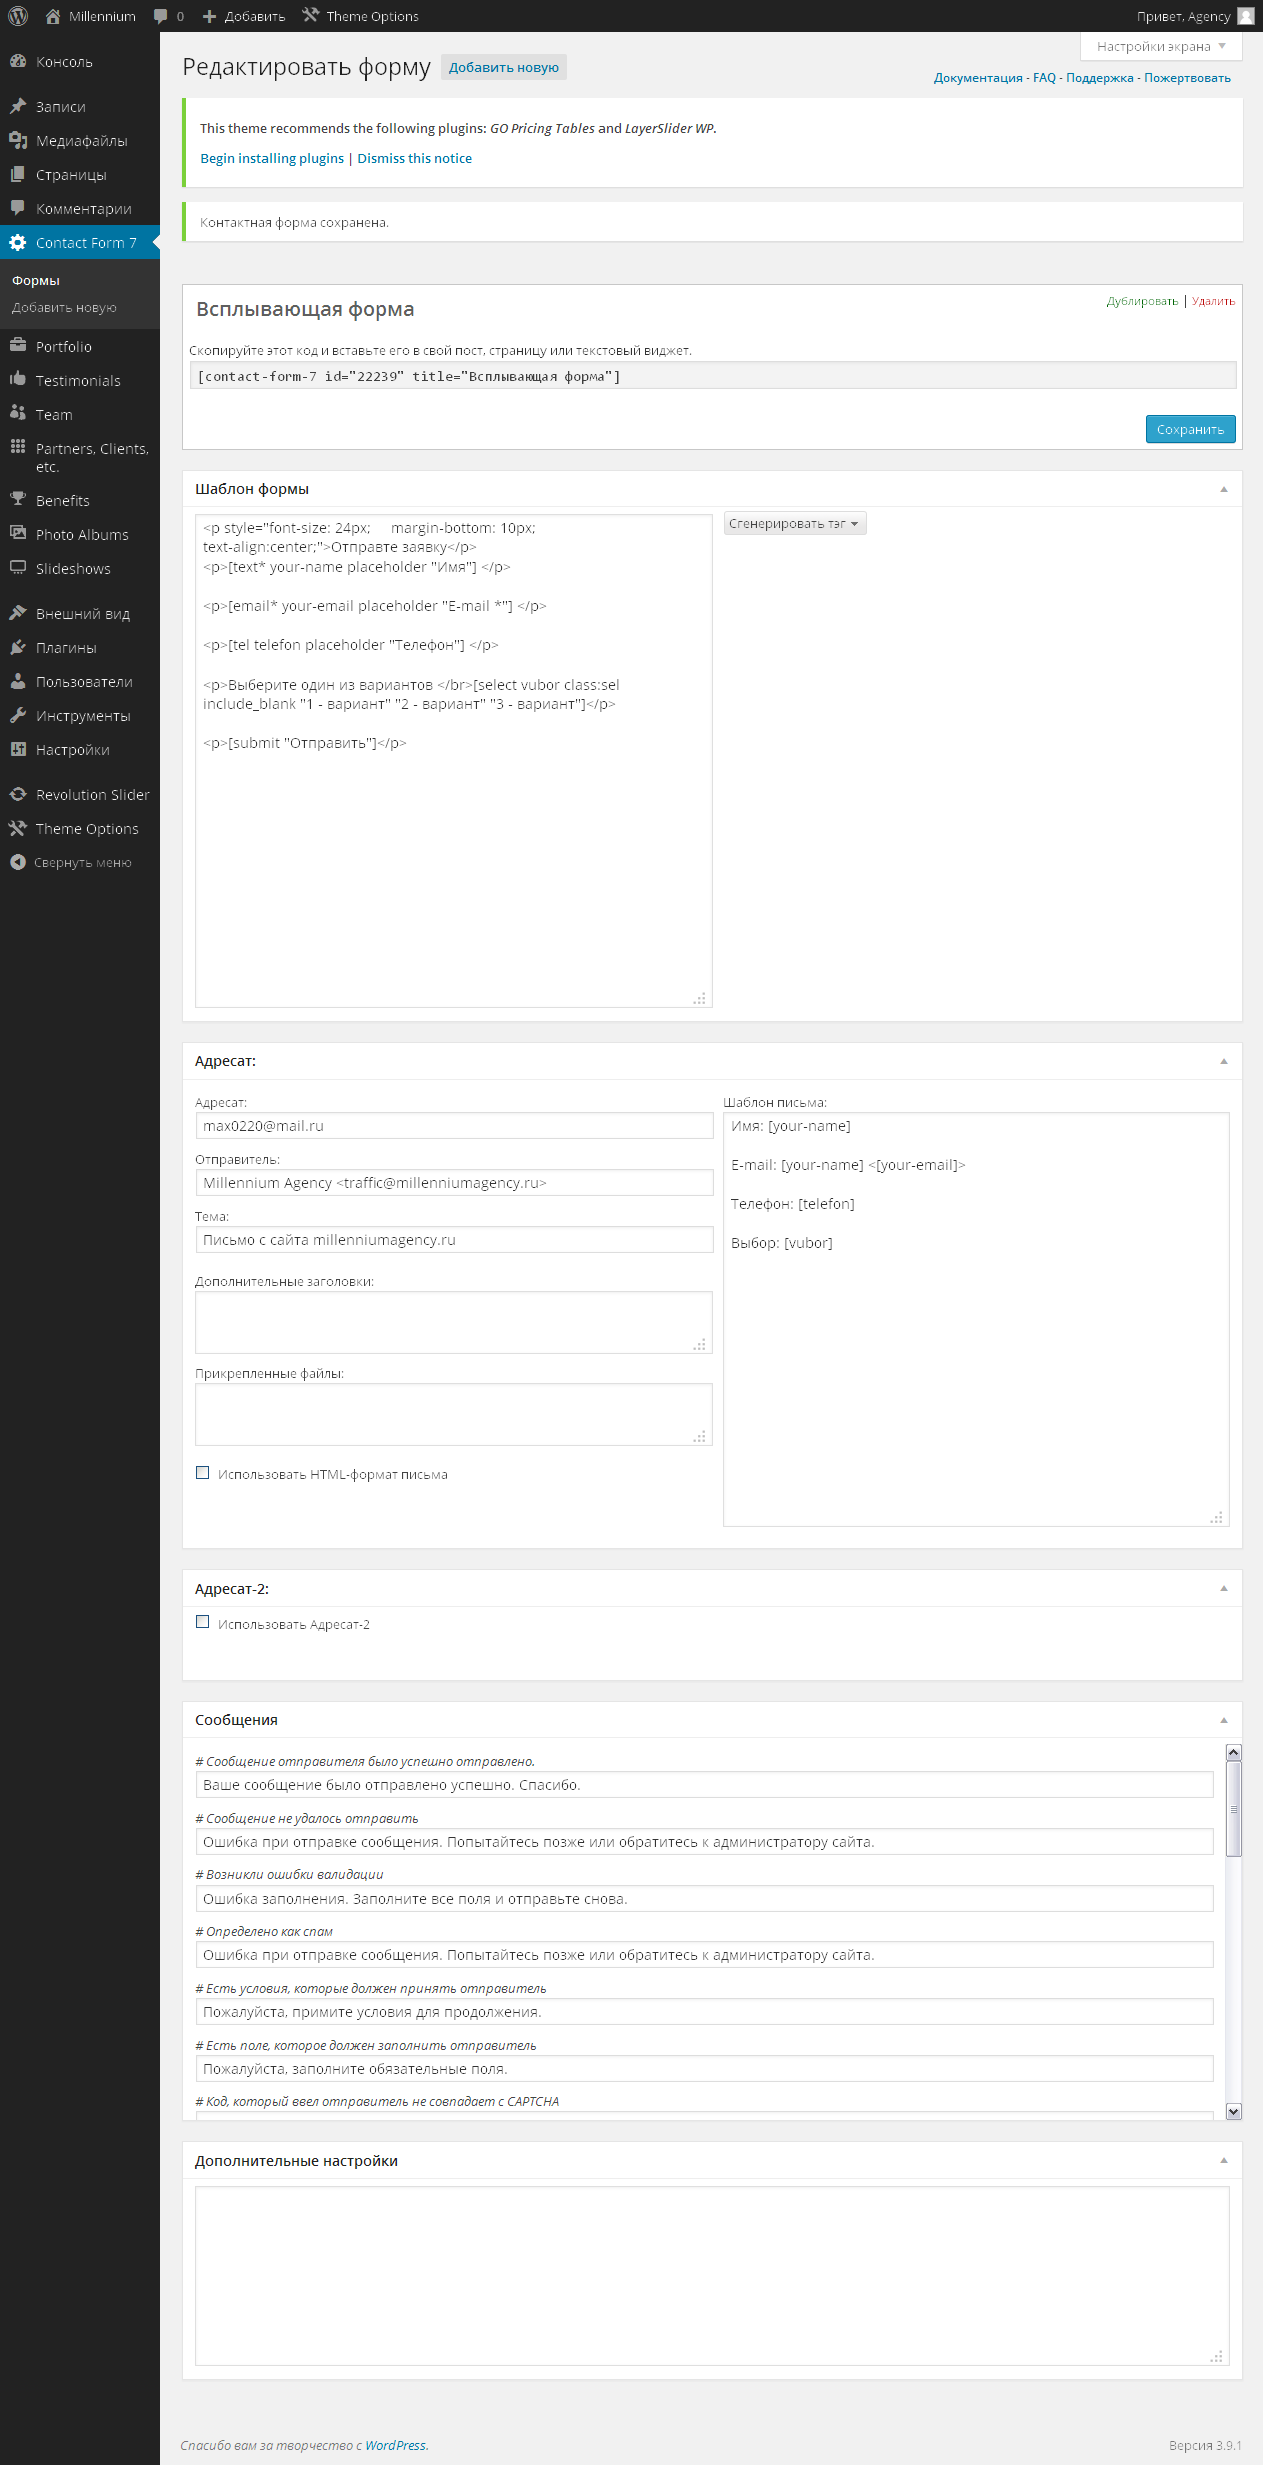1263x2465 pixels.
Task: Click the Dismiss this notice link
Action: click(x=414, y=158)
